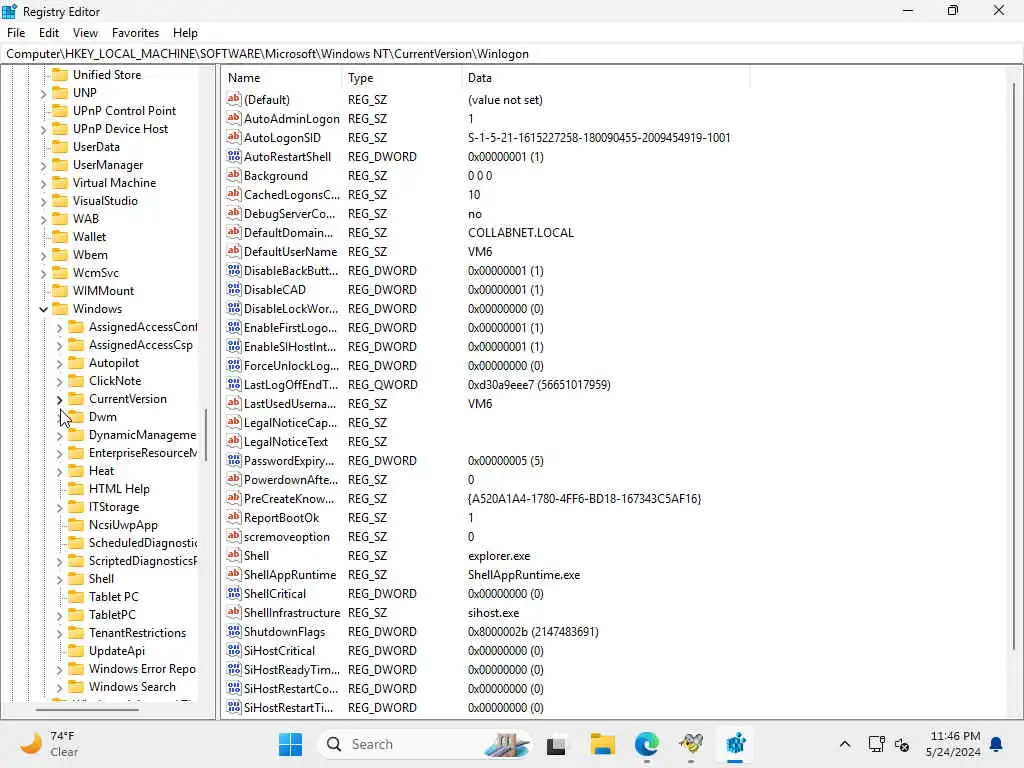1024x768 pixels.
Task: Select the COLLABNET.LOCAL data cell
Action: [x=520, y=232]
